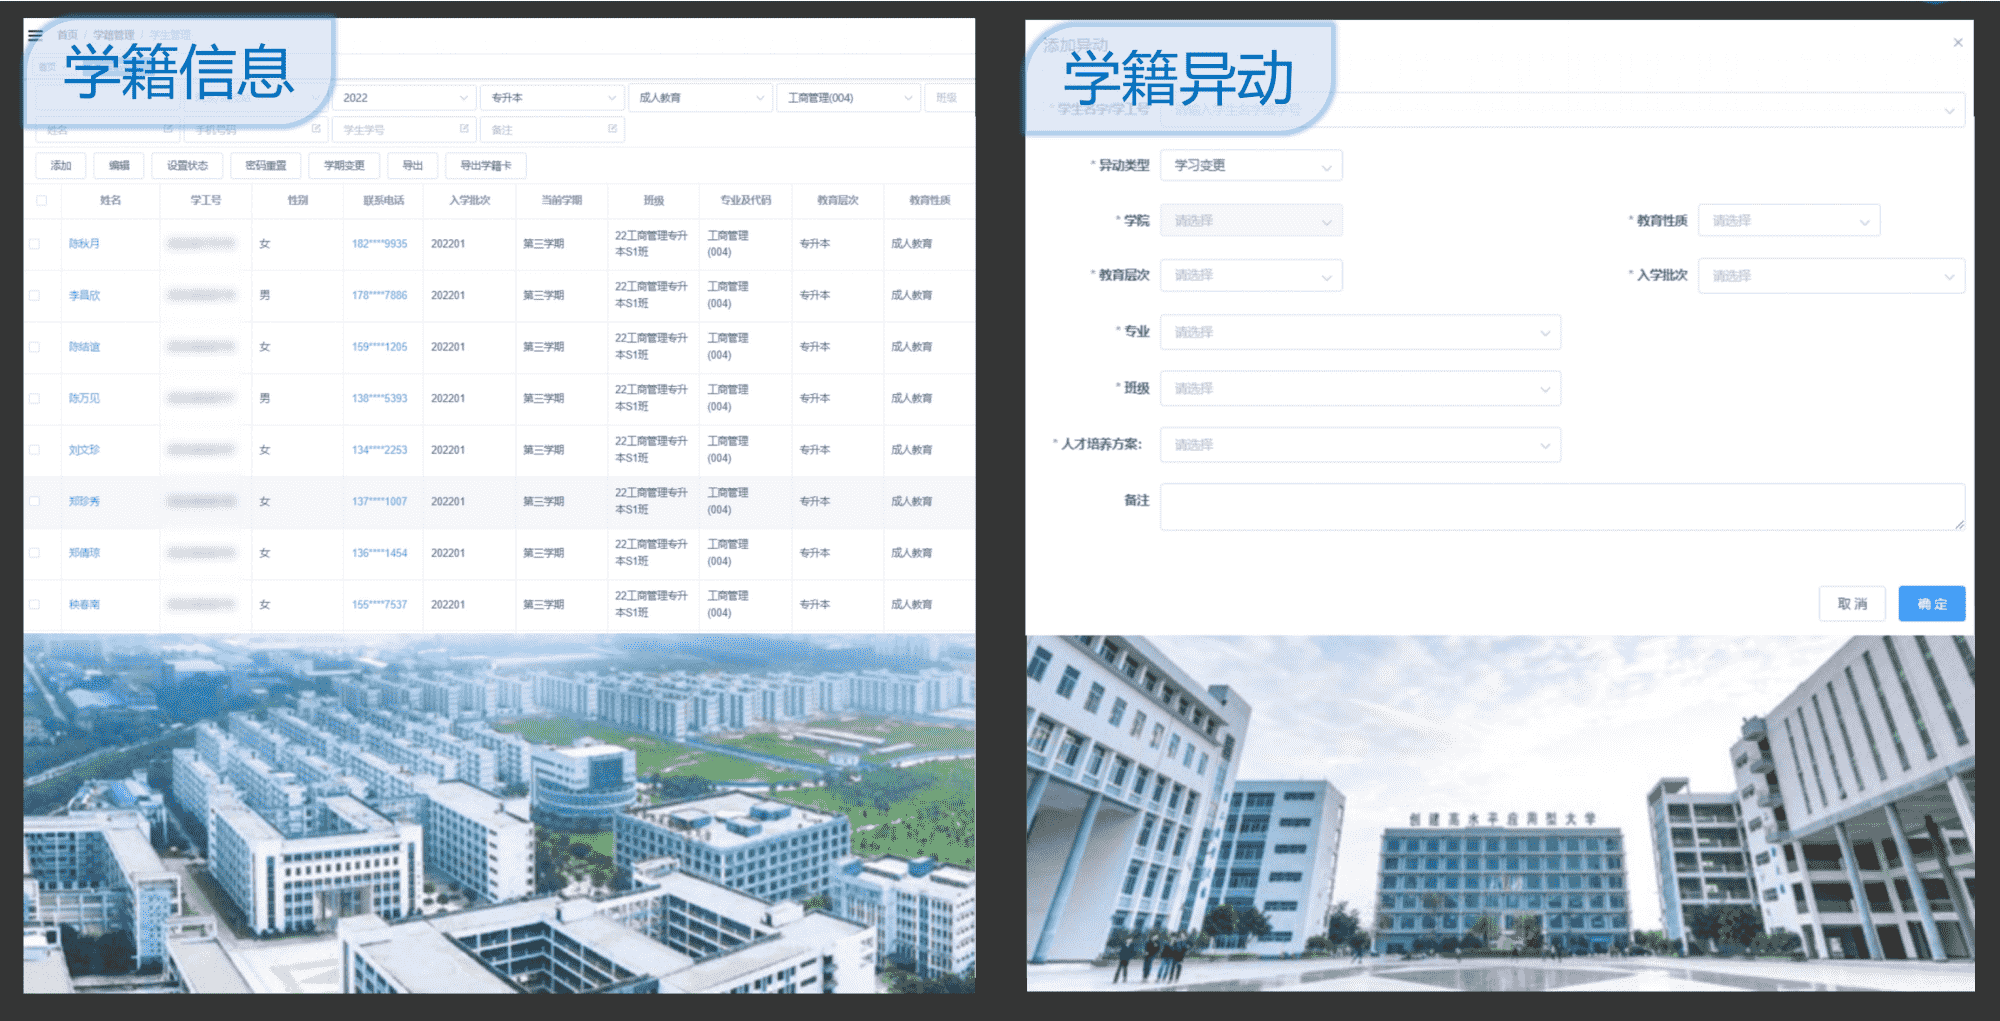Check the row with phone 159****1205
The width and height of the screenshot is (2000, 1021).
pos(35,347)
